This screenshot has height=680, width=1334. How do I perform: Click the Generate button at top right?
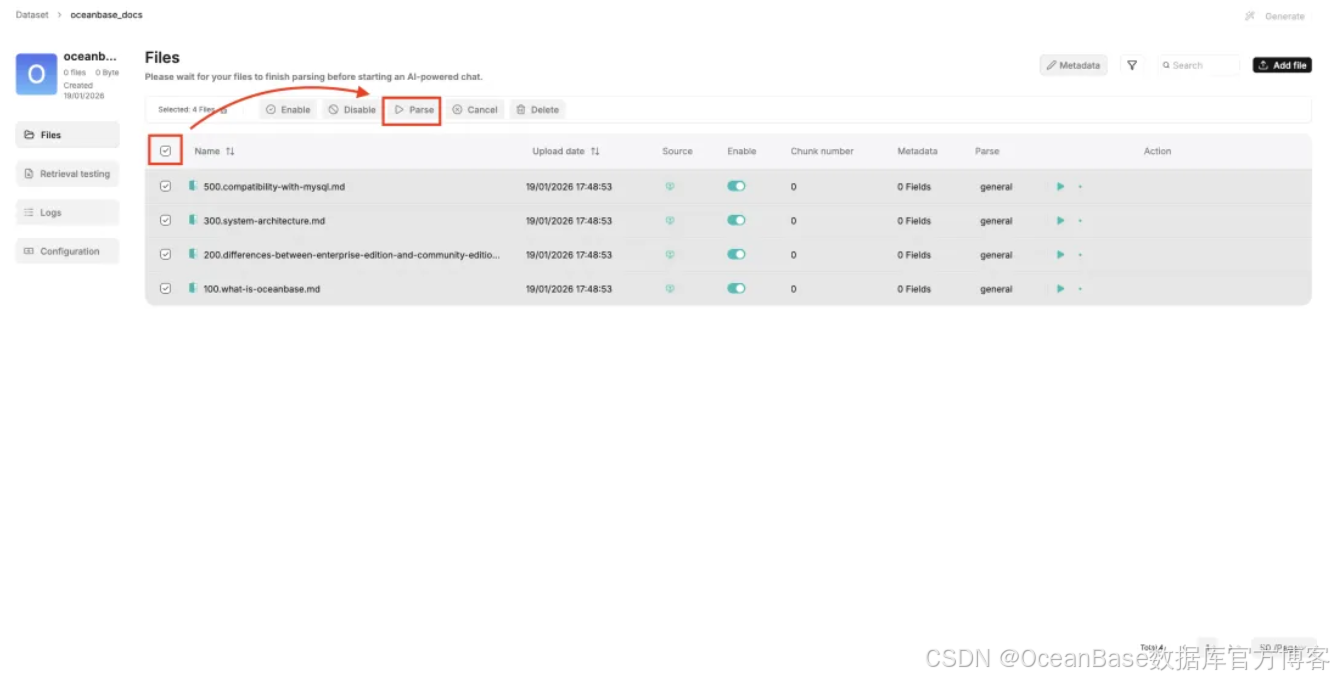click(1275, 16)
